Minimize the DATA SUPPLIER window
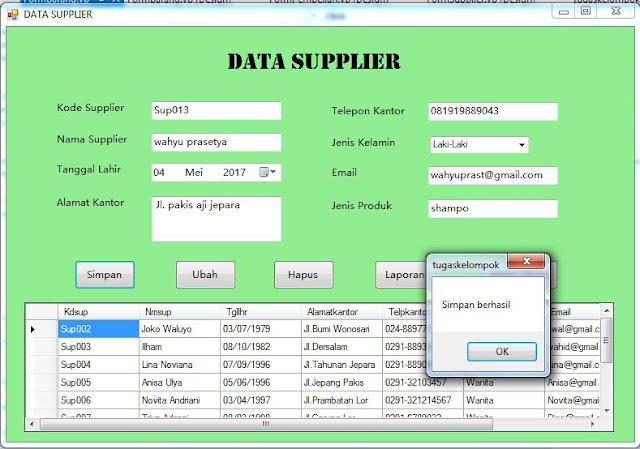This screenshot has width=640, height=449. [x=564, y=11]
